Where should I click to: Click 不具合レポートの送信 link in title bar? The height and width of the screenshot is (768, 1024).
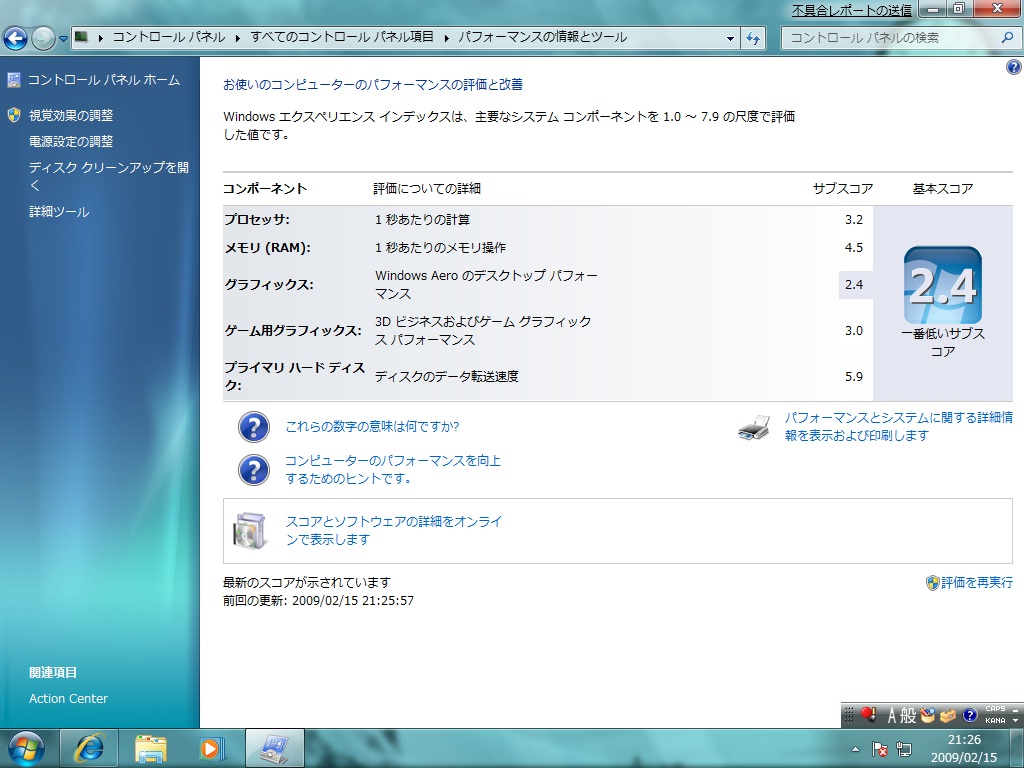(x=852, y=10)
